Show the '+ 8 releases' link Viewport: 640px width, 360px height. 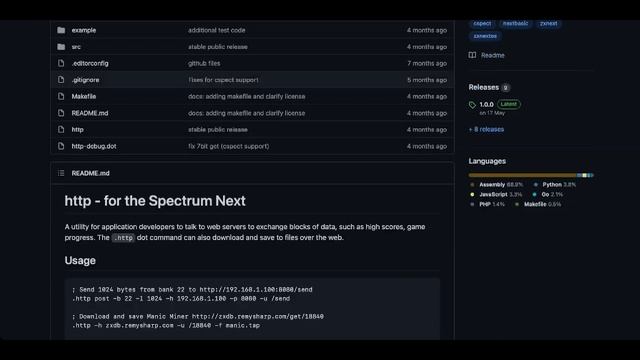(487, 129)
